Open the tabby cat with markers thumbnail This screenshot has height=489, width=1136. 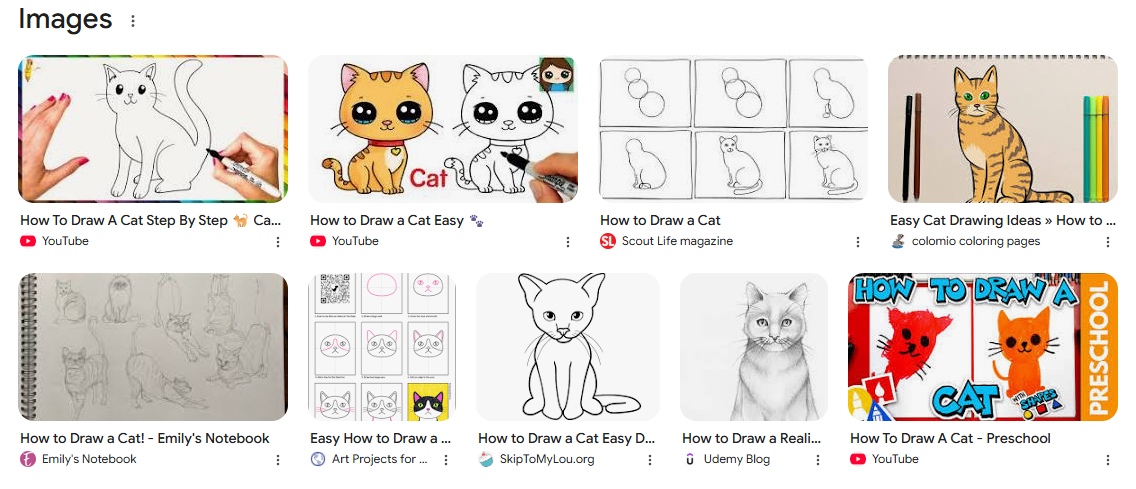[x=1003, y=129]
